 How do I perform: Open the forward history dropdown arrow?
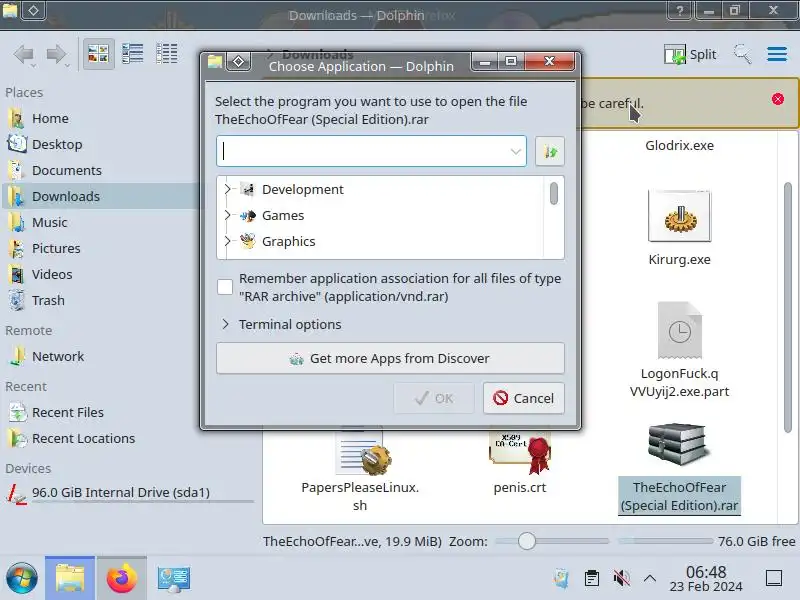point(66,66)
